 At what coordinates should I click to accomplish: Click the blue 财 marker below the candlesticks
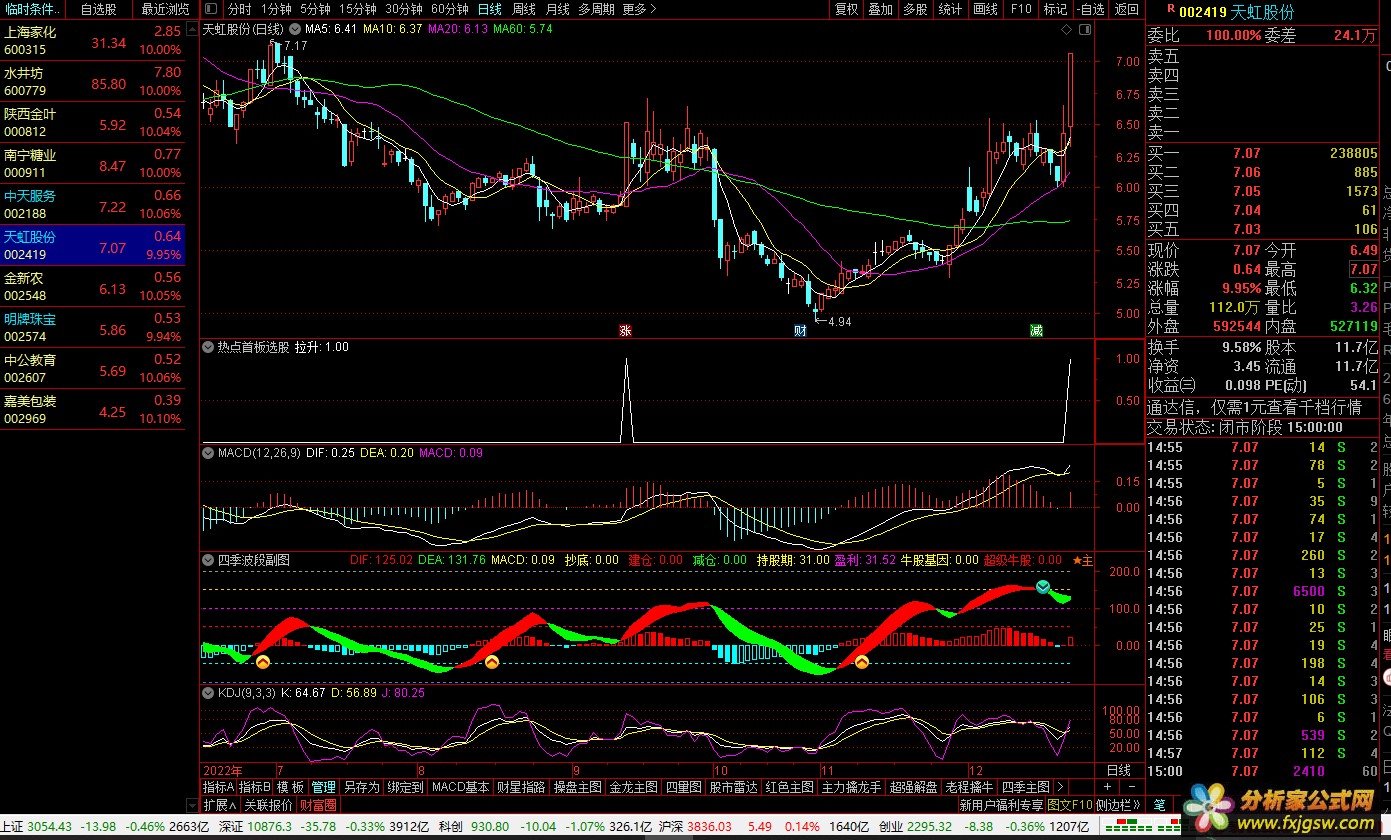[800, 330]
